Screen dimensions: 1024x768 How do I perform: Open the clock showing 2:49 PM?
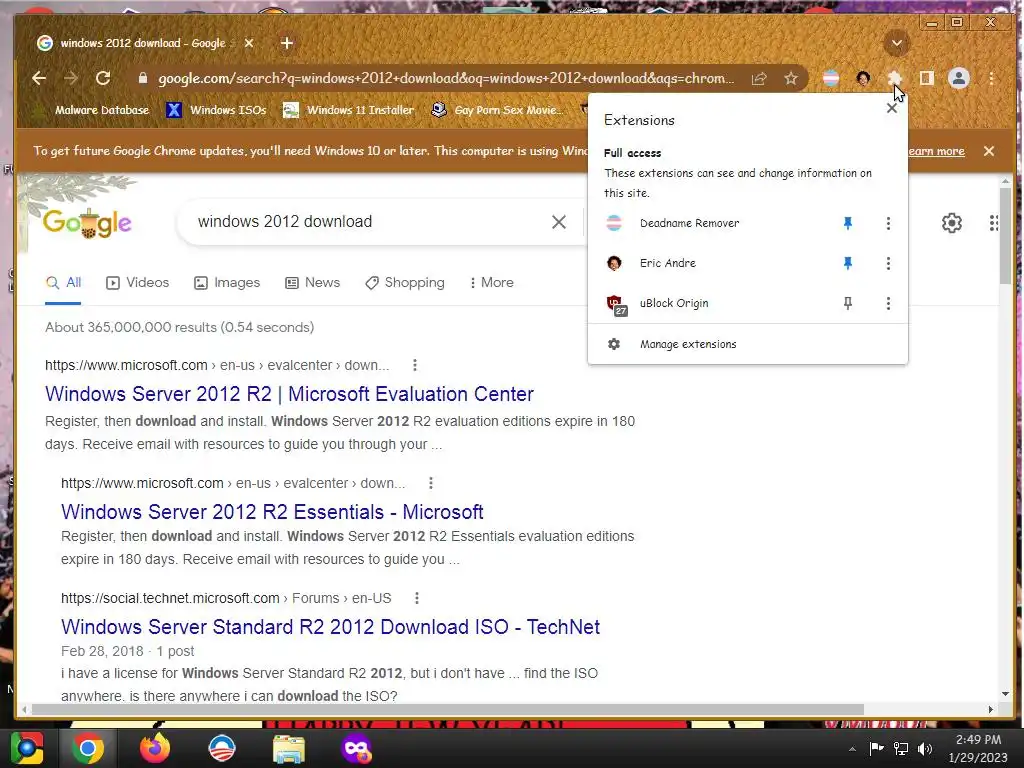coord(978,748)
